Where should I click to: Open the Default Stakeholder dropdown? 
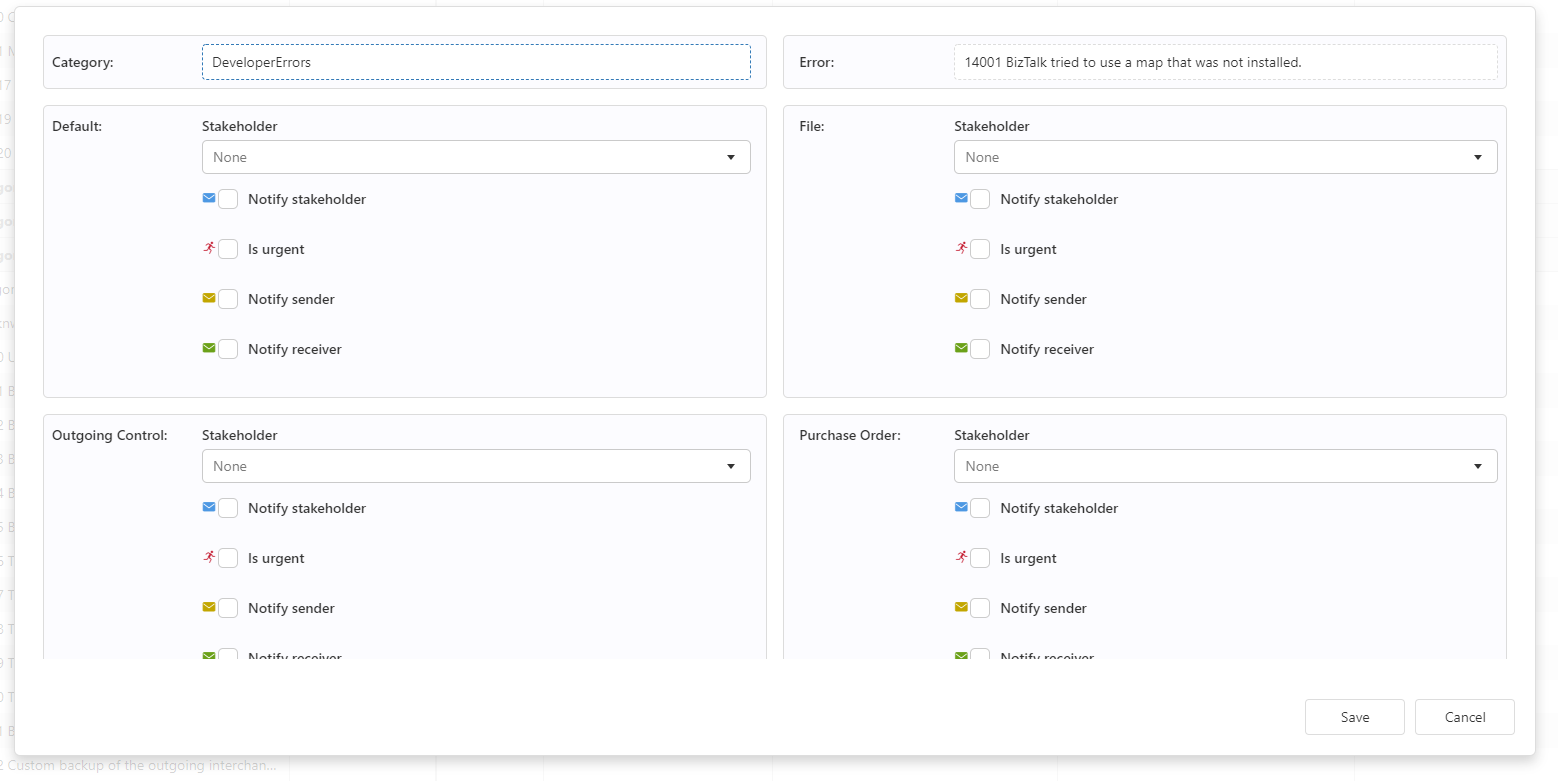point(476,157)
